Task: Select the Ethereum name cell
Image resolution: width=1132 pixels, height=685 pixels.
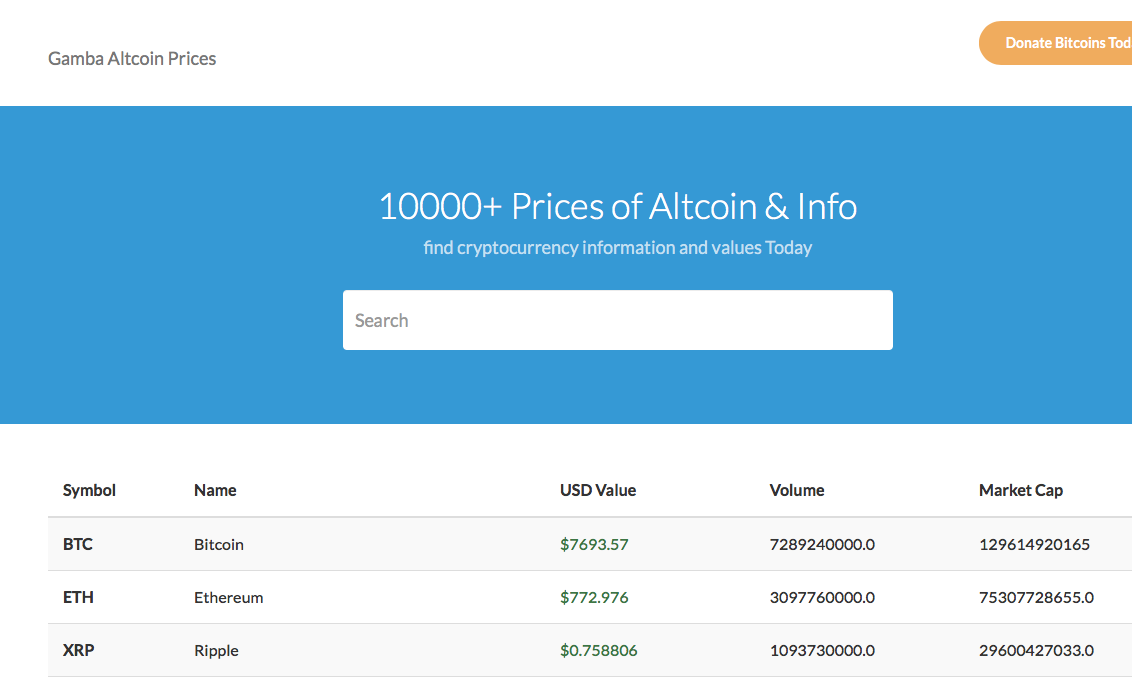Action: click(229, 598)
